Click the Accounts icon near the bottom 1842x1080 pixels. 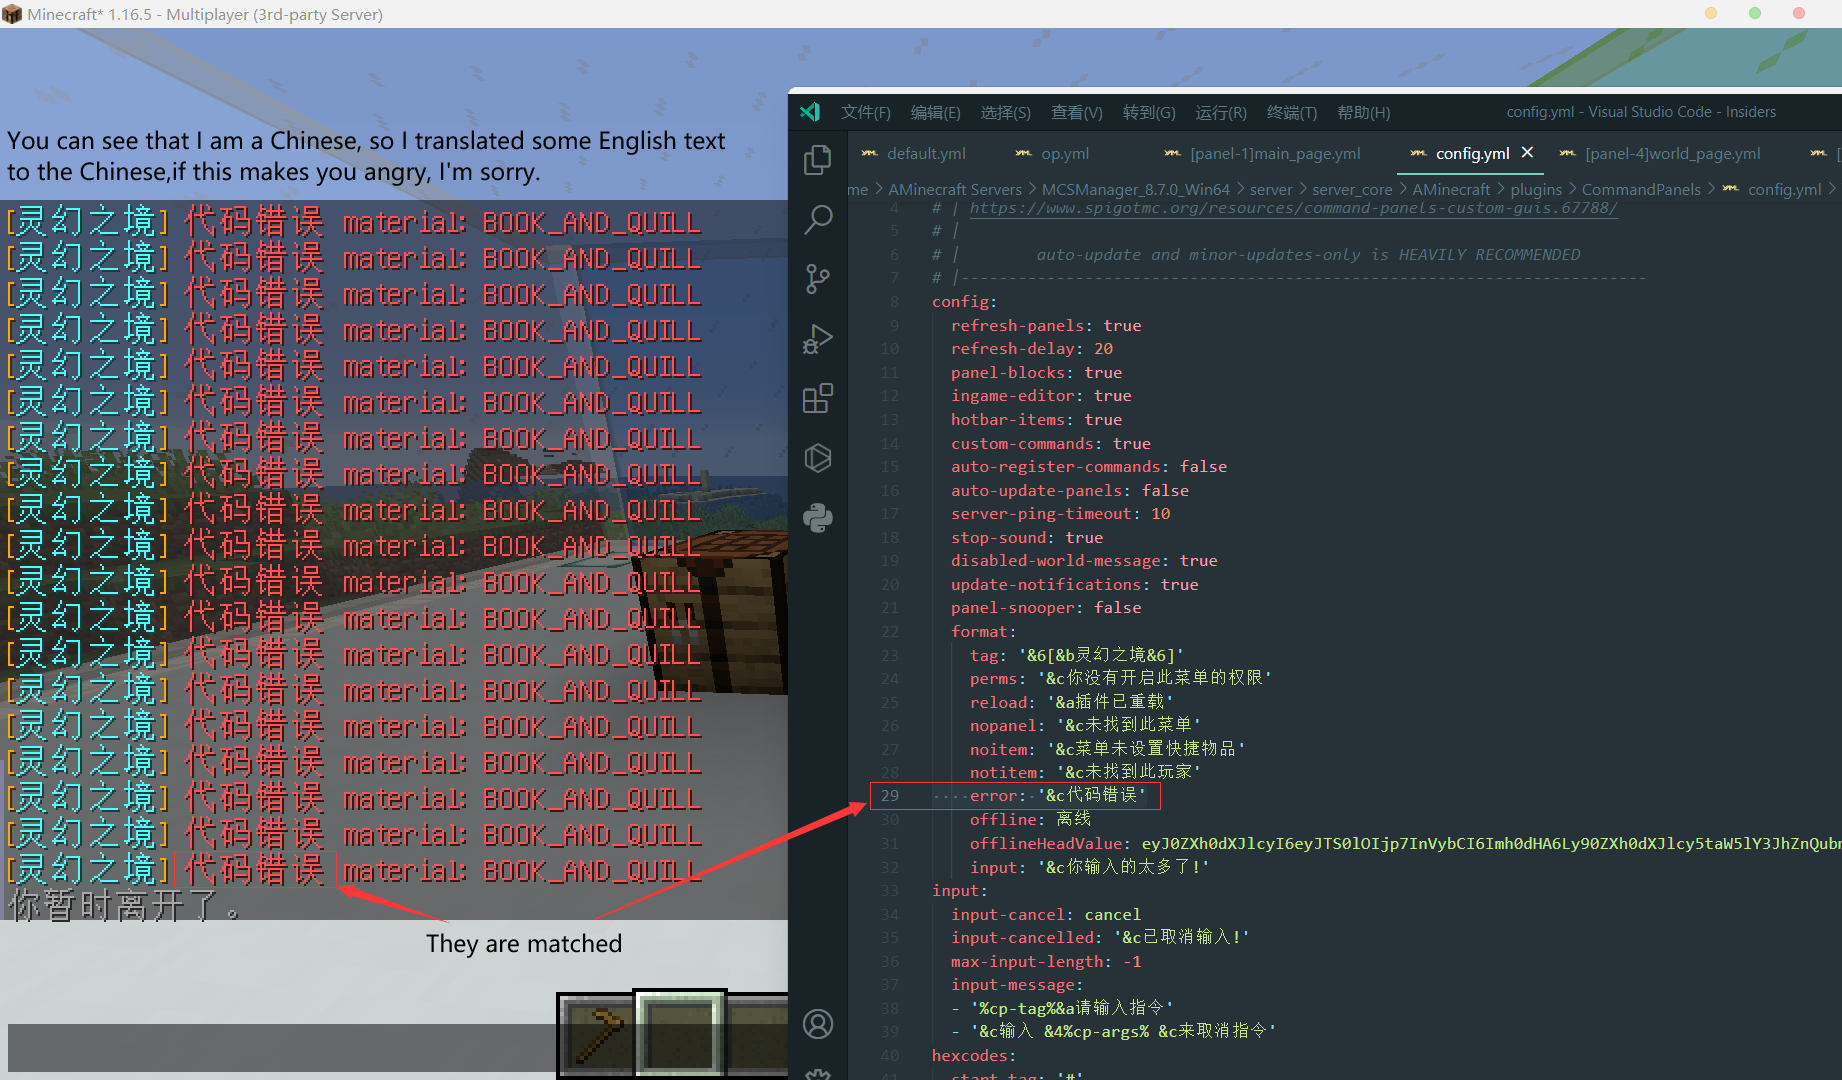click(818, 1023)
